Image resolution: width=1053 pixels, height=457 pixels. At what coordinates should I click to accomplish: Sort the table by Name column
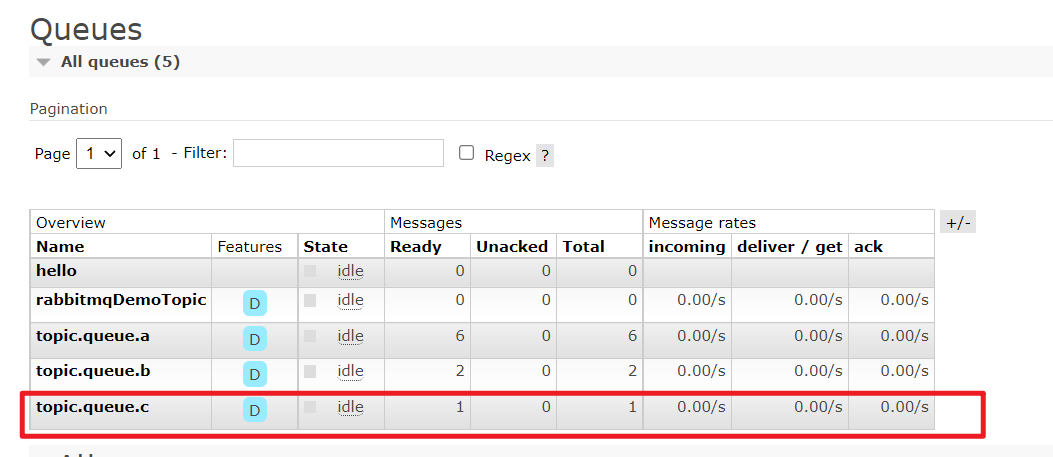60,246
